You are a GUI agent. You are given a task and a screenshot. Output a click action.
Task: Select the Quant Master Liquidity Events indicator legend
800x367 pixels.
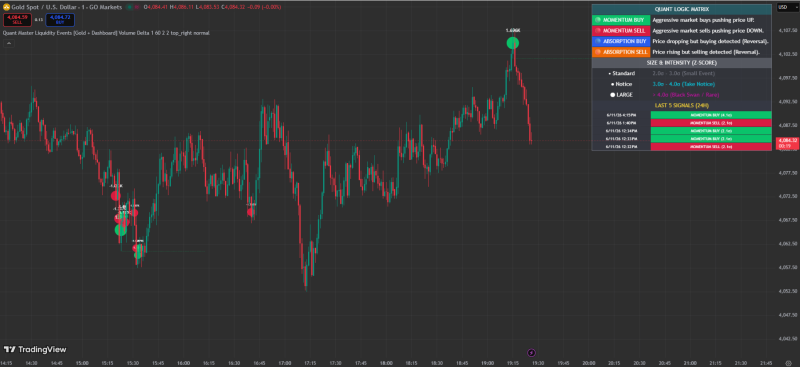106,33
